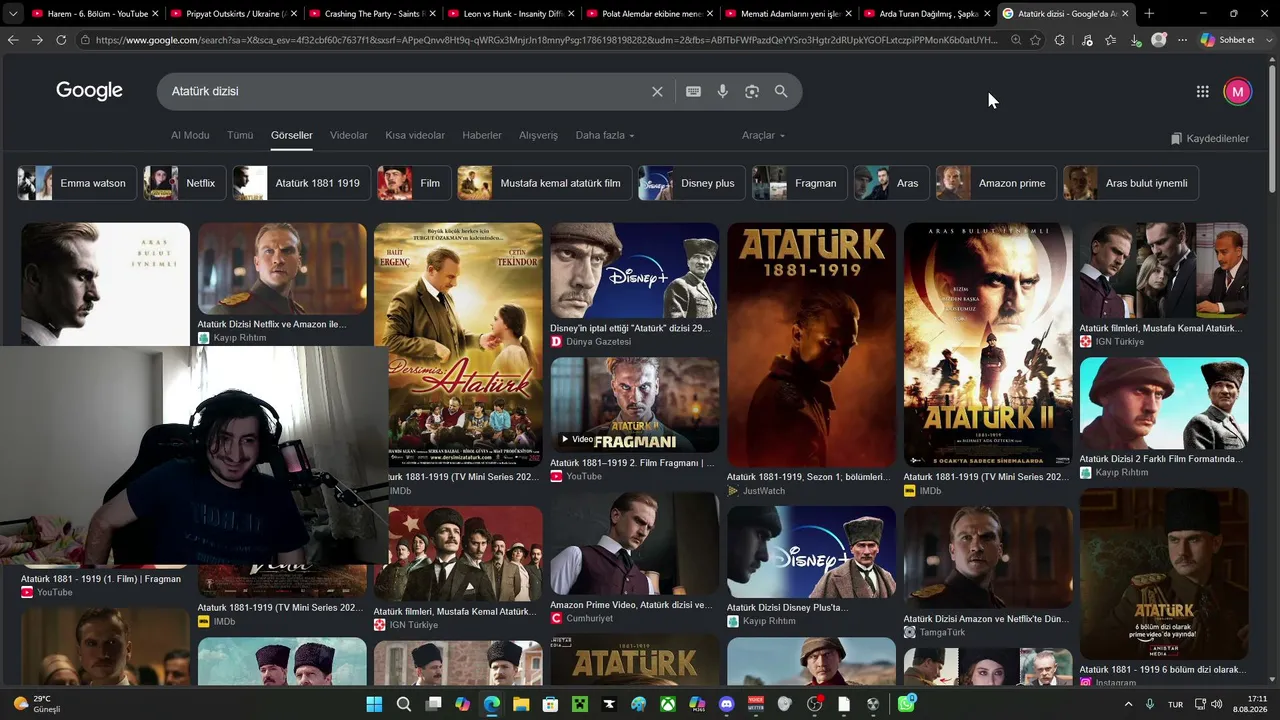Switch to the 'AI Modu' tab
Image resolution: width=1280 pixels, height=720 pixels.
[190, 135]
